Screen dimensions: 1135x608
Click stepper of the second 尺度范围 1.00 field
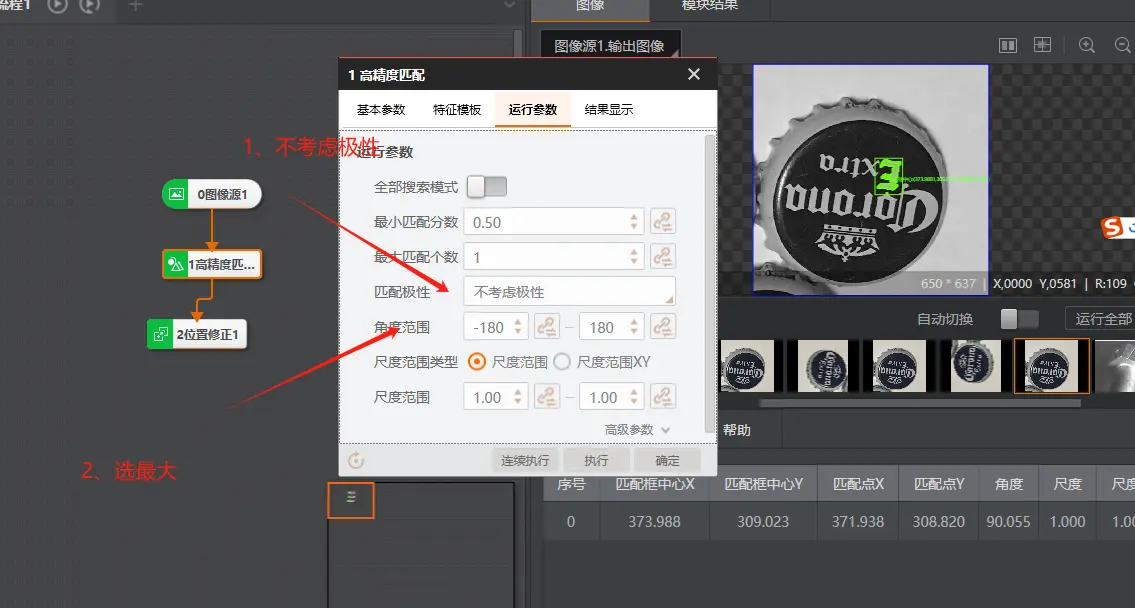(x=634, y=397)
